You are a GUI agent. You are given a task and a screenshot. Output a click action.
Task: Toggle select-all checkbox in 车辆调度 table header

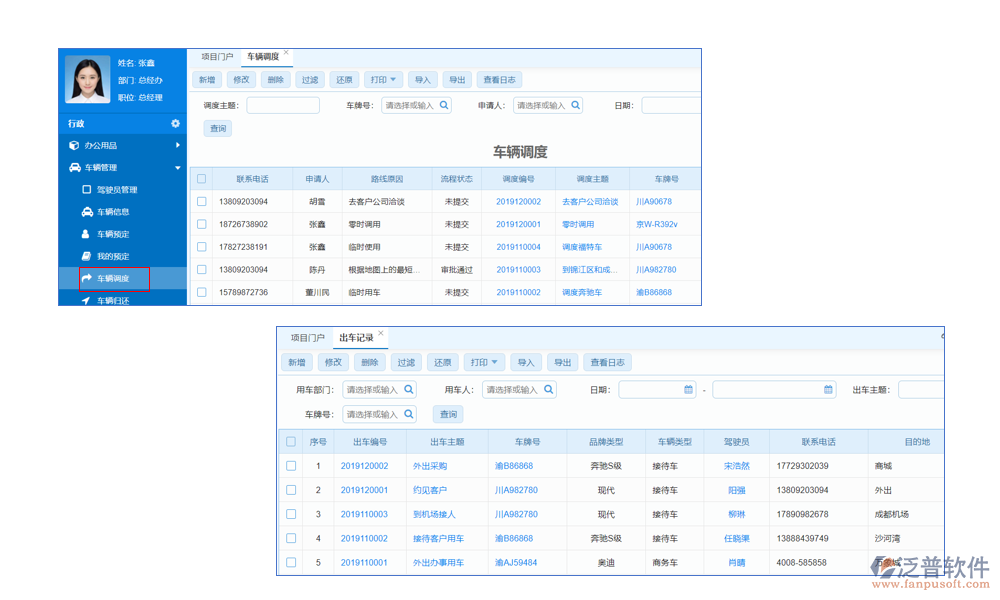click(201, 179)
